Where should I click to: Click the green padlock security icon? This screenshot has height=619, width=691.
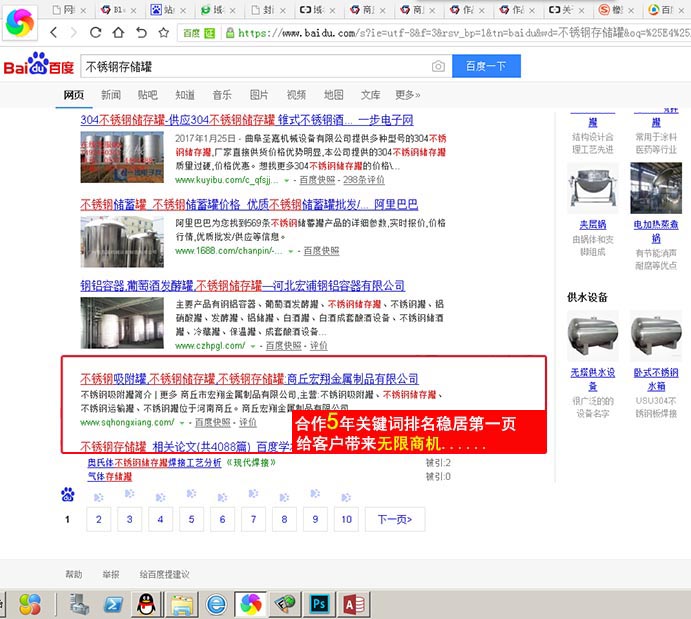pos(230,33)
